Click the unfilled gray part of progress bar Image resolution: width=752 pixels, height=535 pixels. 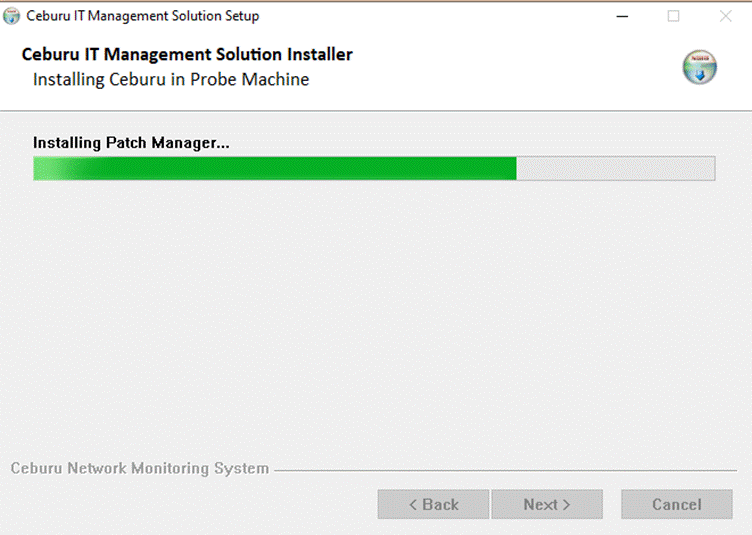[x=616, y=168]
